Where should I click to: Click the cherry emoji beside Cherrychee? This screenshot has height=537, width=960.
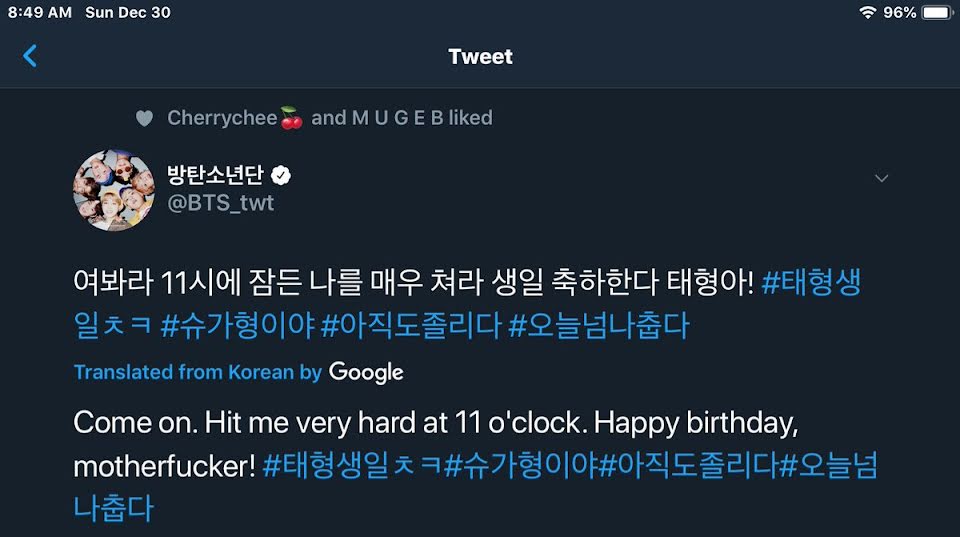tap(291, 118)
